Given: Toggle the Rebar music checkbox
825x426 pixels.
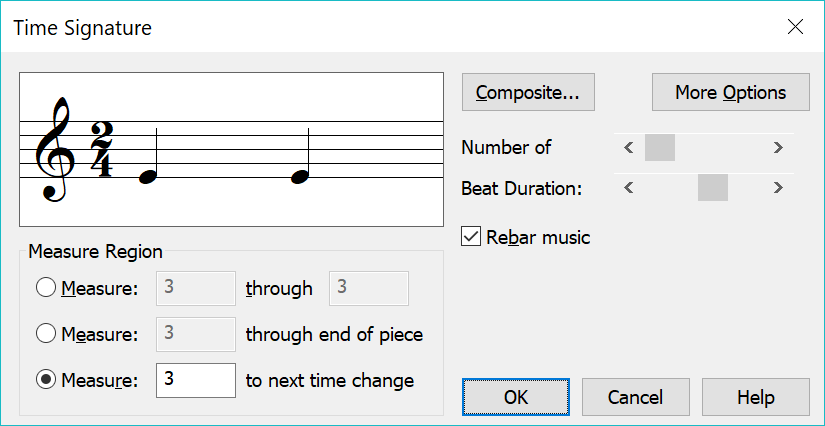Looking at the screenshot, I should coord(471,237).
